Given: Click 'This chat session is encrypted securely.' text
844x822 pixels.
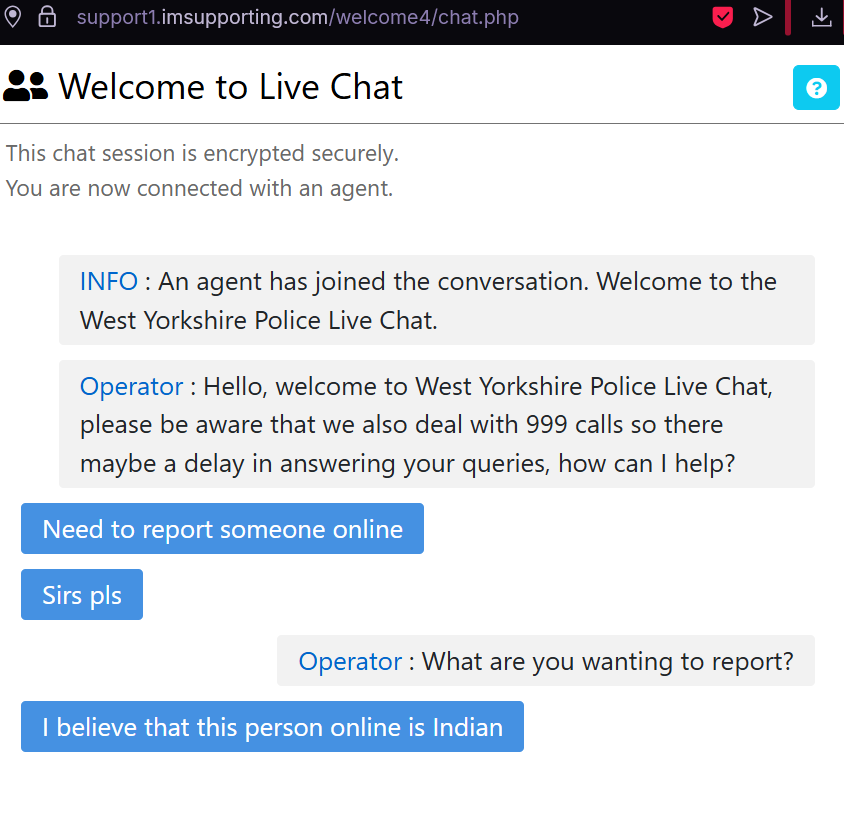Looking at the screenshot, I should [x=202, y=153].
